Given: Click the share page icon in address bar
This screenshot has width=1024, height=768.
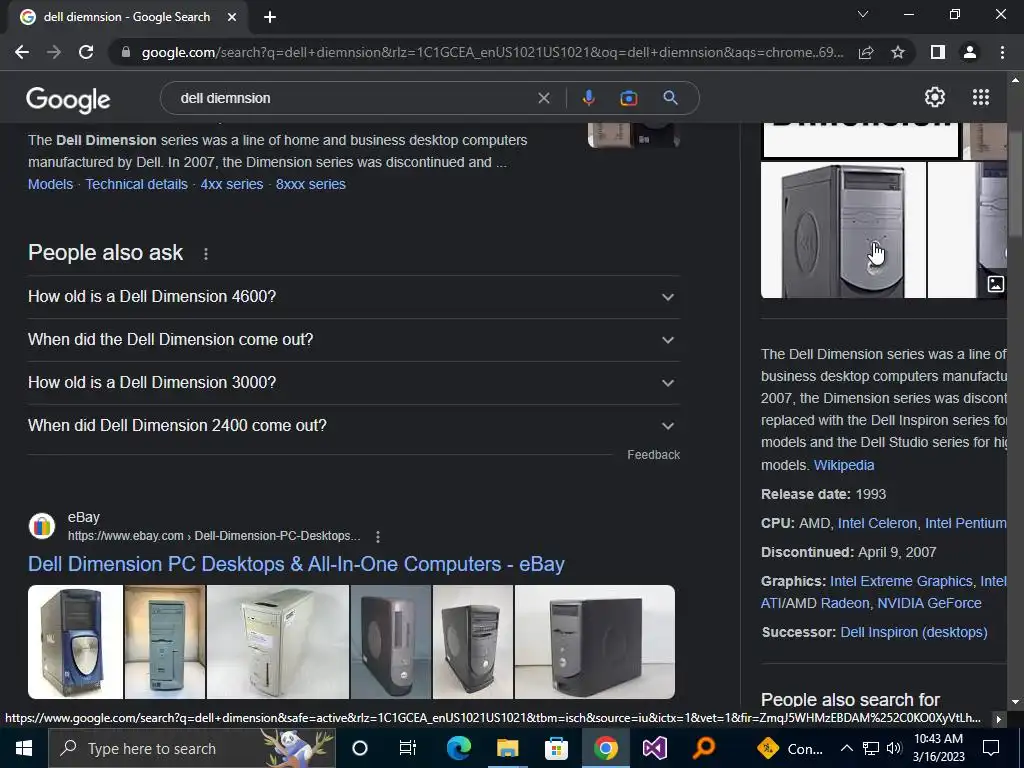Looking at the screenshot, I should coord(866,52).
